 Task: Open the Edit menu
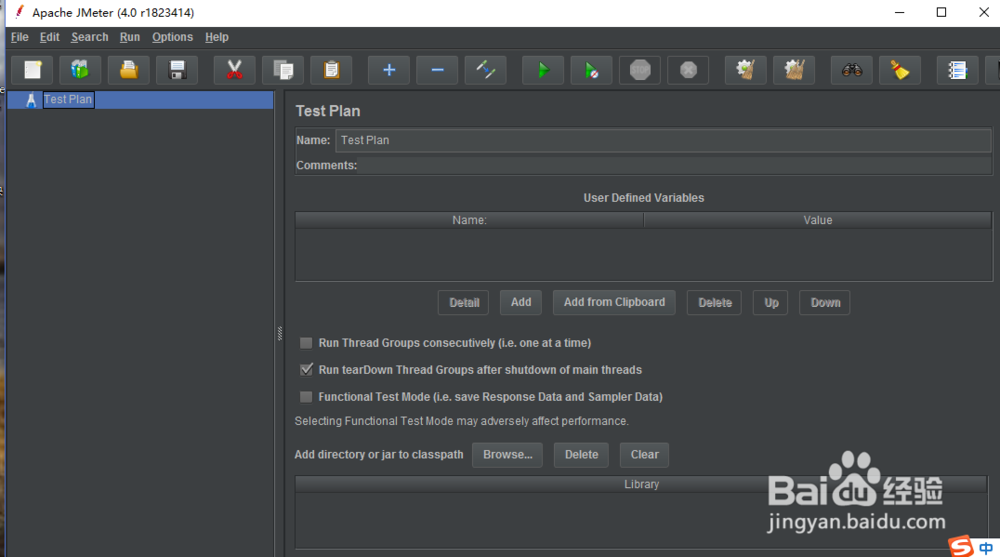[x=50, y=37]
